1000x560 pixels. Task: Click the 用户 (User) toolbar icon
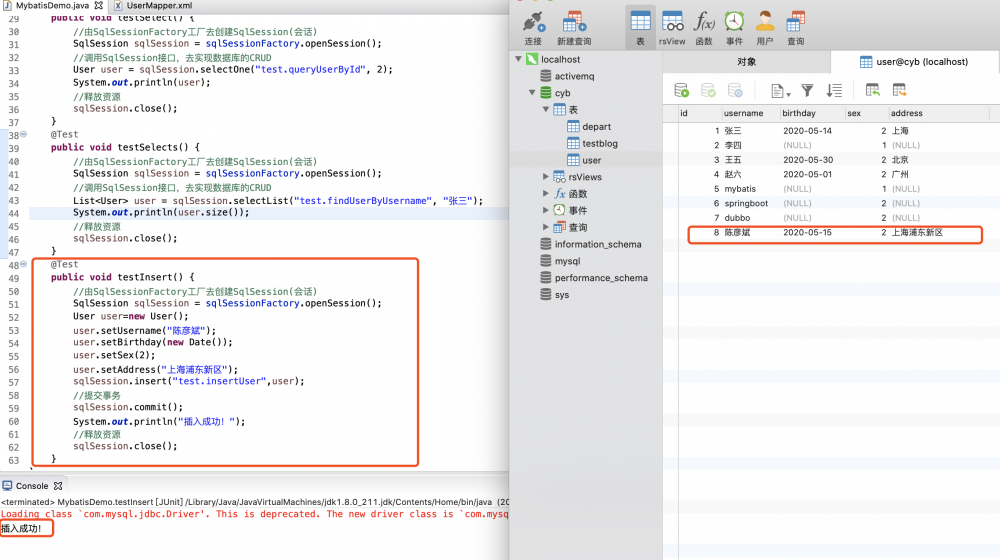pos(765,28)
